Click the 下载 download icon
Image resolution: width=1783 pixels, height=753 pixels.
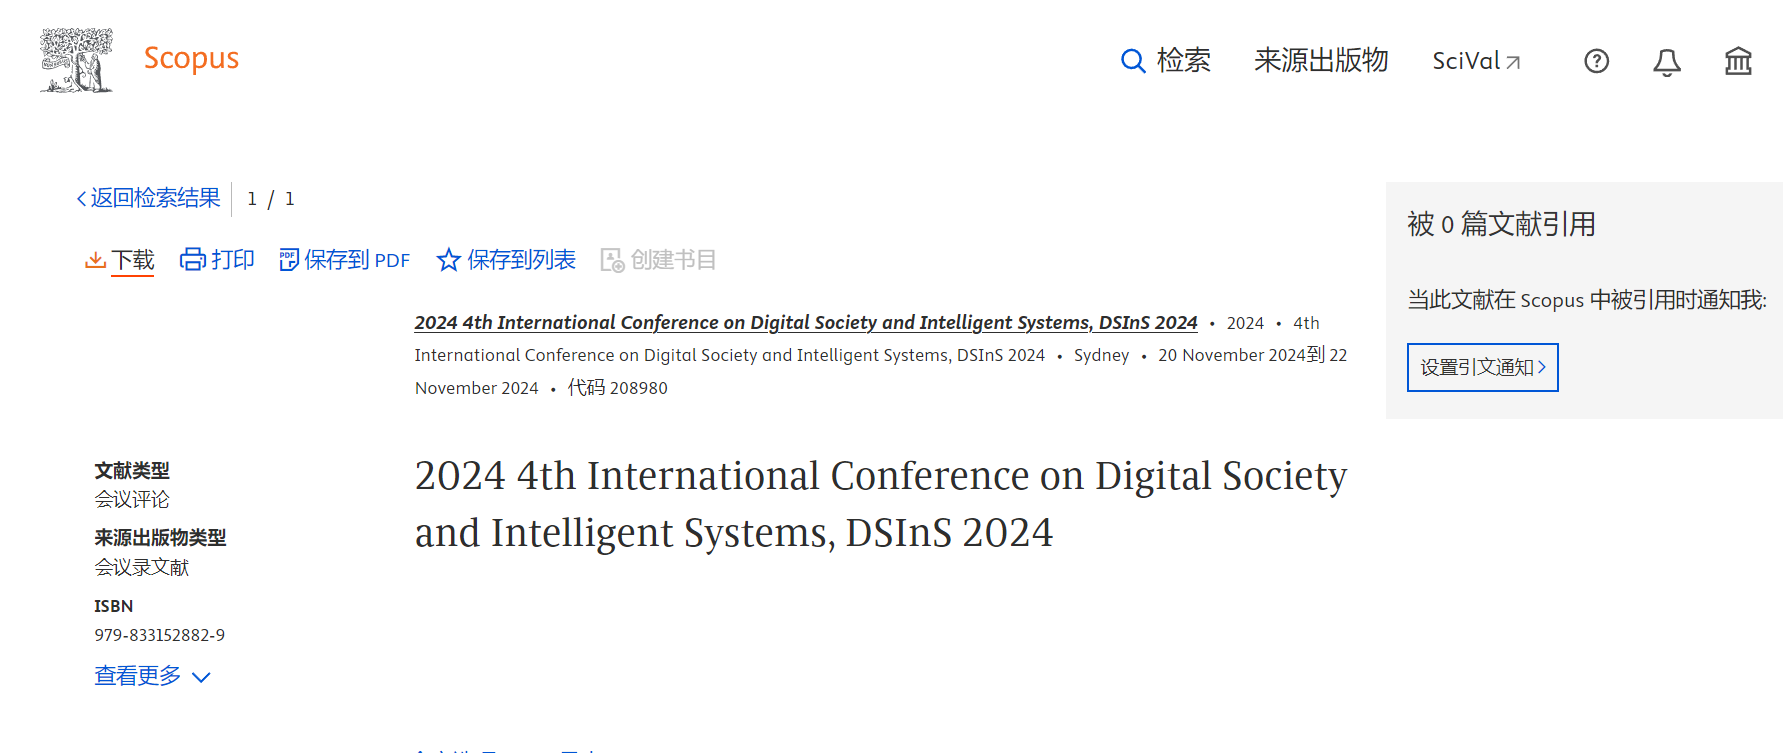[x=95, y=260]
